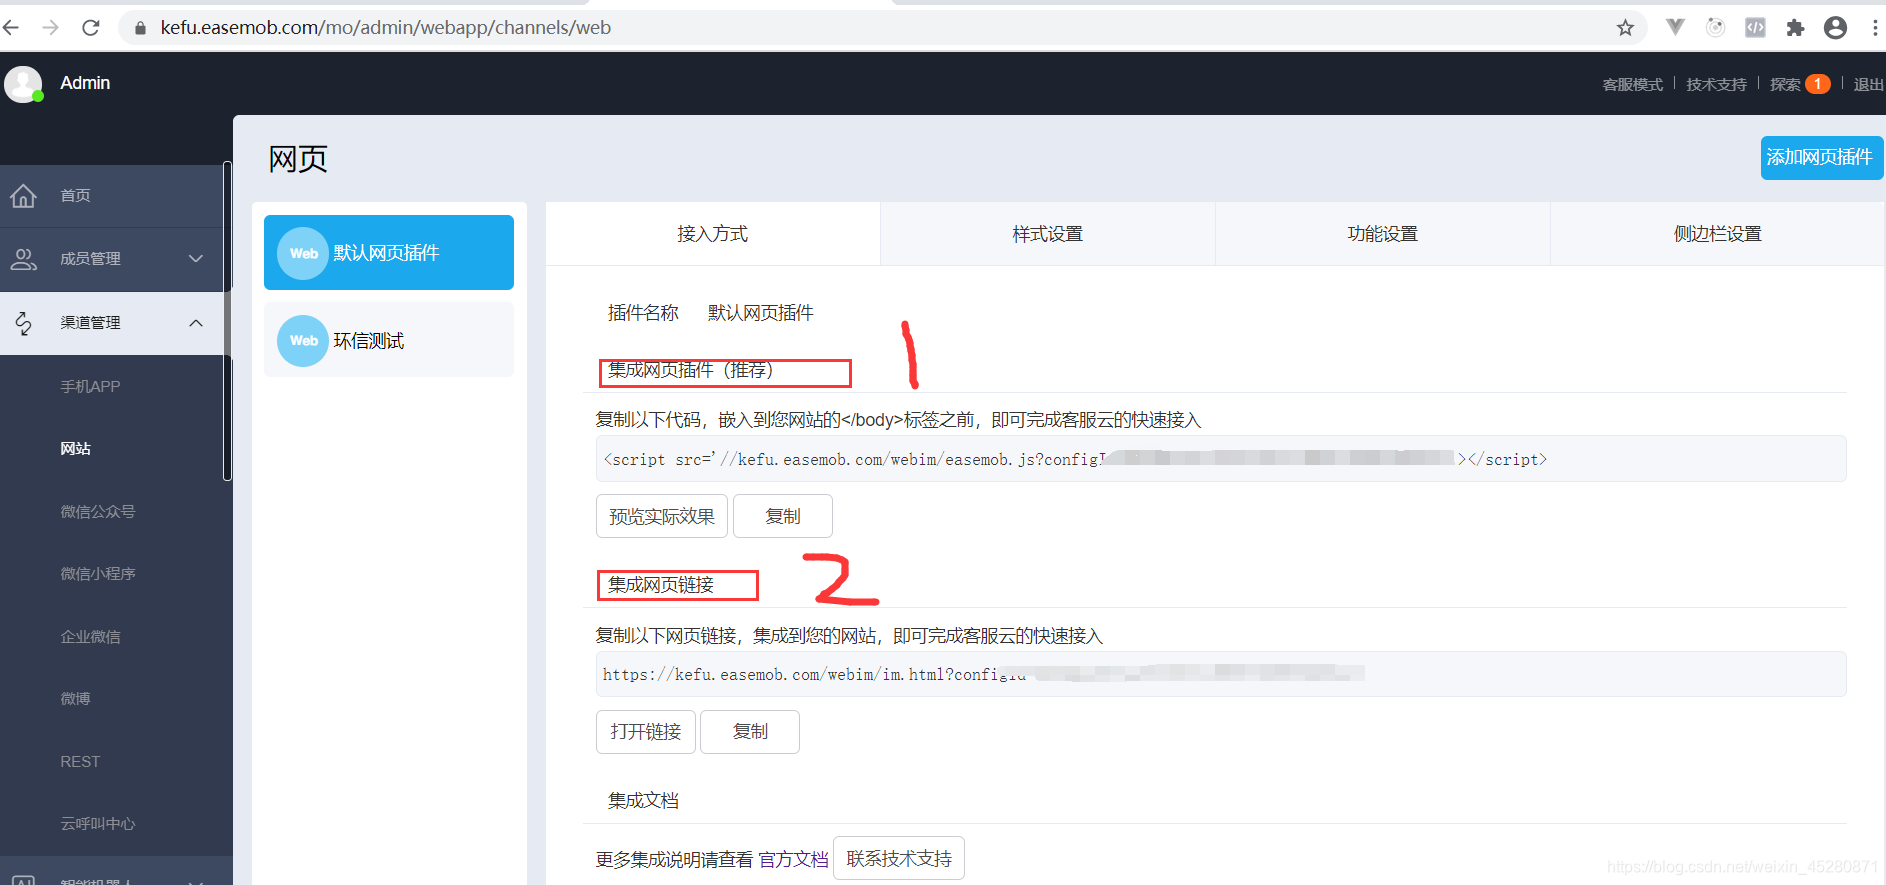
Task: Click the Web icon of 环信测试
Action: pos(303,341)
